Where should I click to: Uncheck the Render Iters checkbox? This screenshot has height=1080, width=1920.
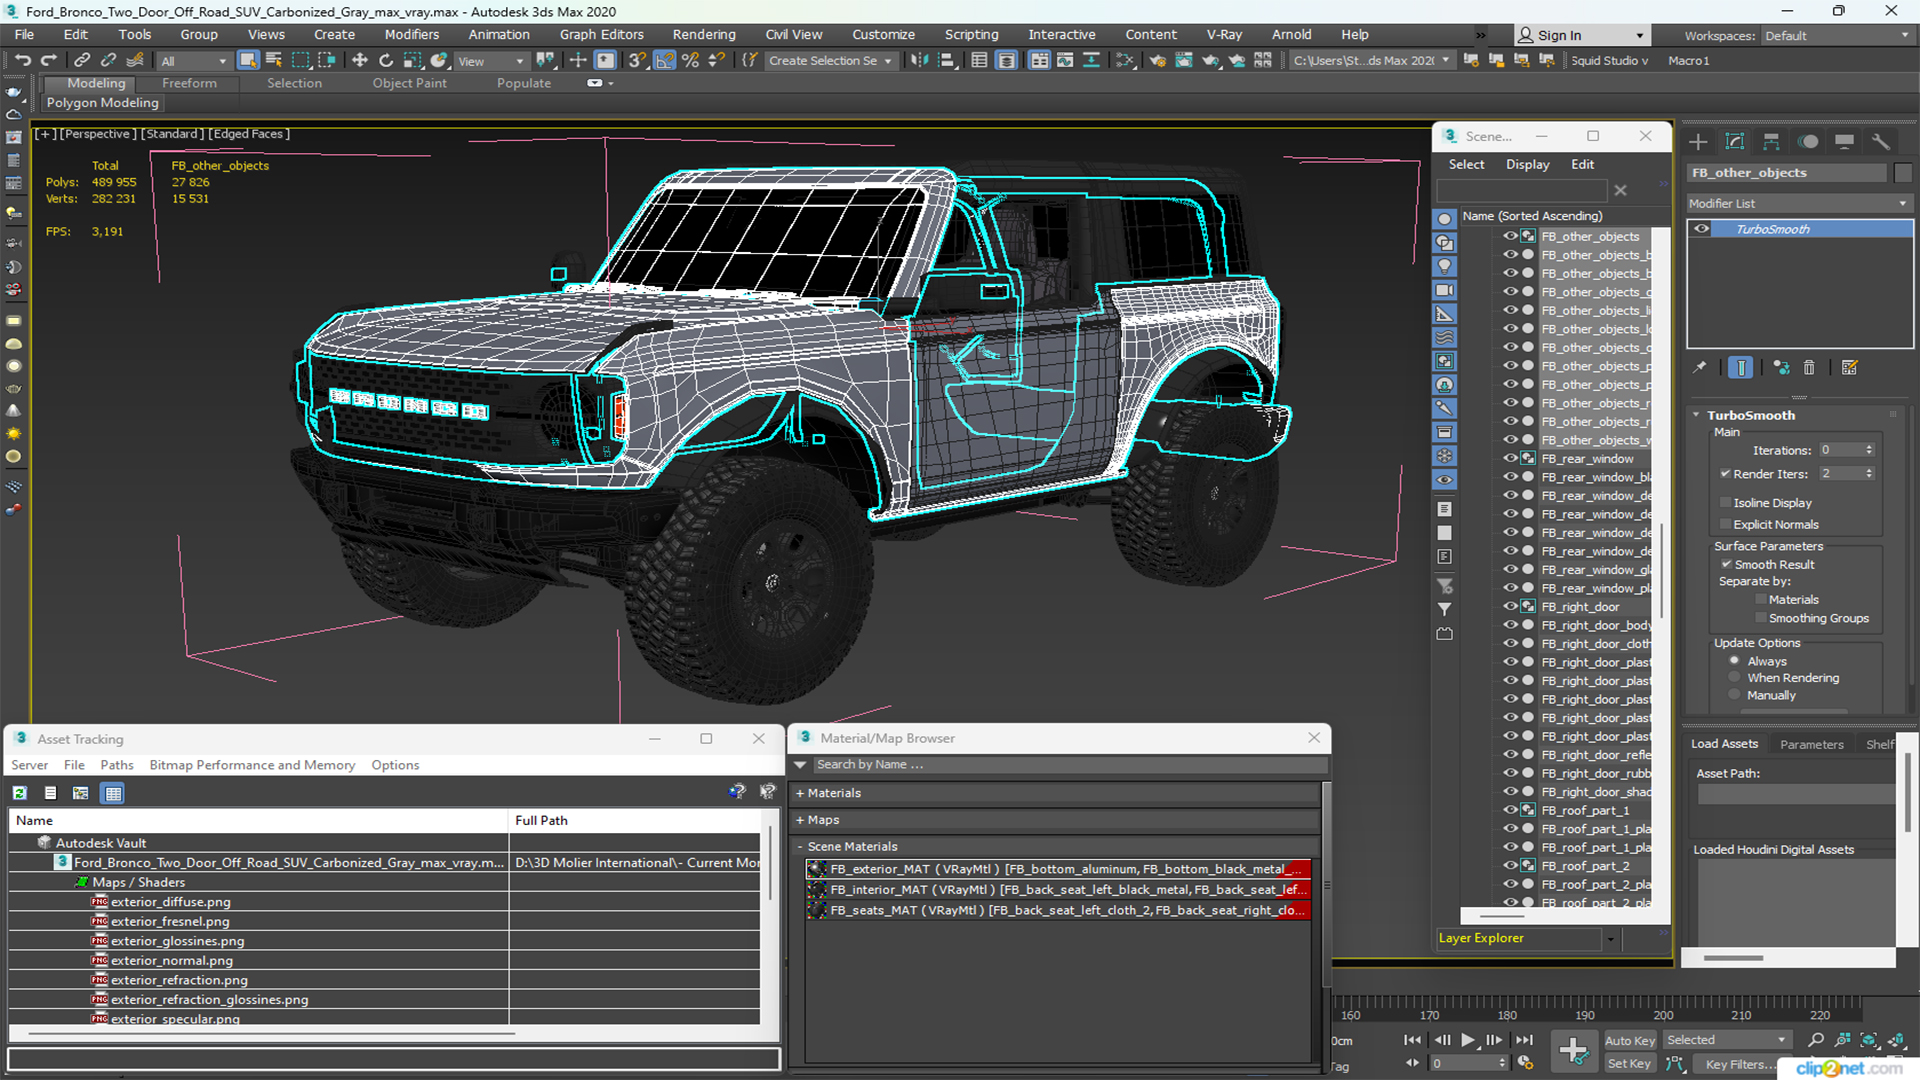[x=1725, y=474]
